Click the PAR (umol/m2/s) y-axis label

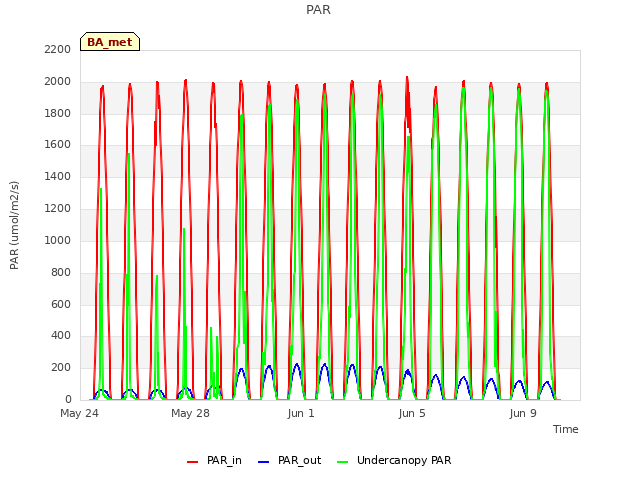(14, 225)
